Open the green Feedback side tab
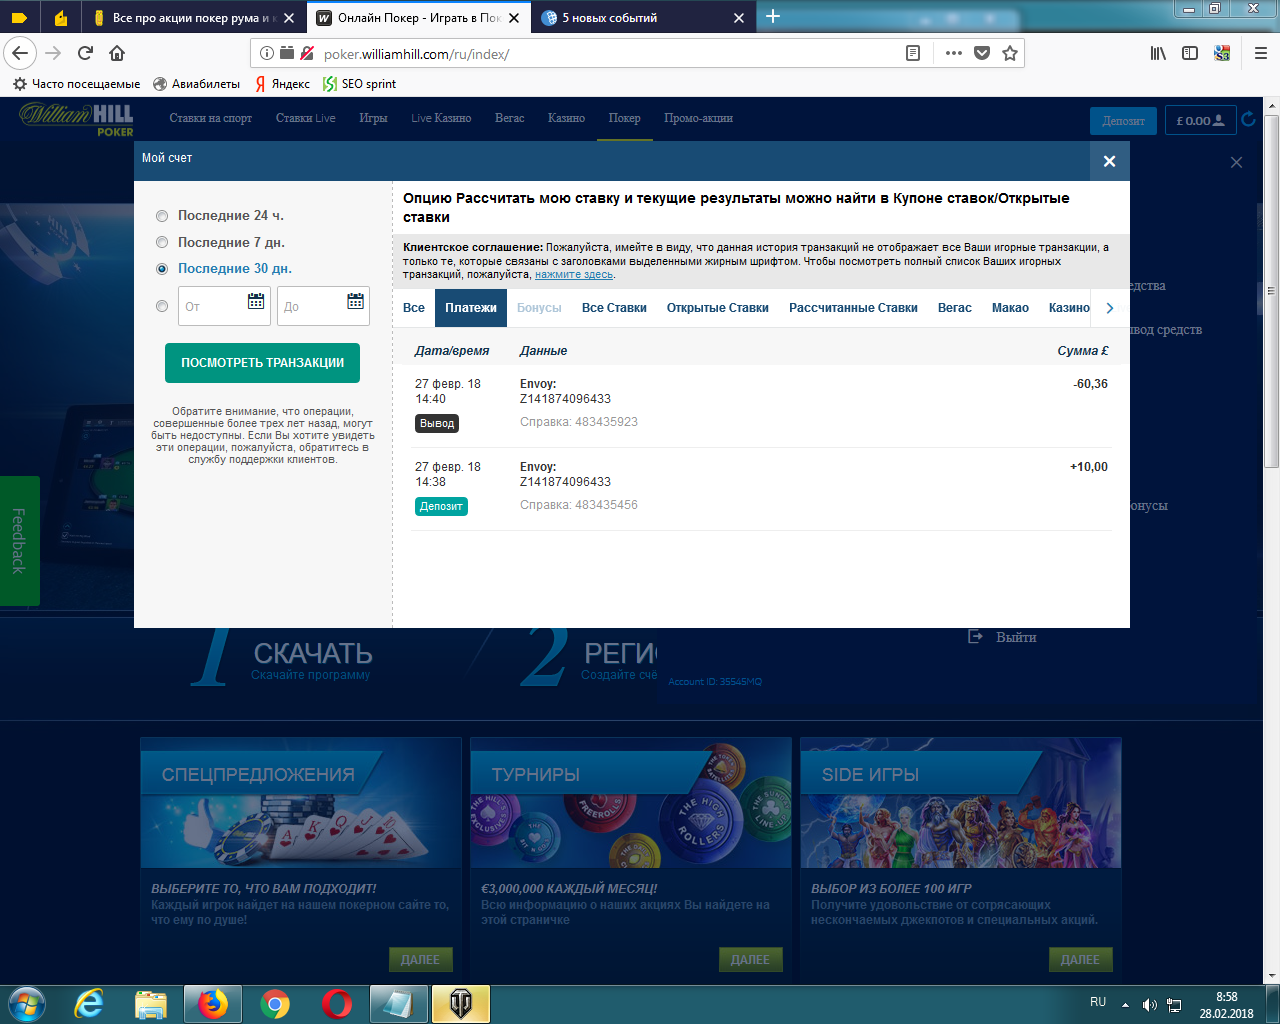1280x1024 pixels. [x=19, y=541]
